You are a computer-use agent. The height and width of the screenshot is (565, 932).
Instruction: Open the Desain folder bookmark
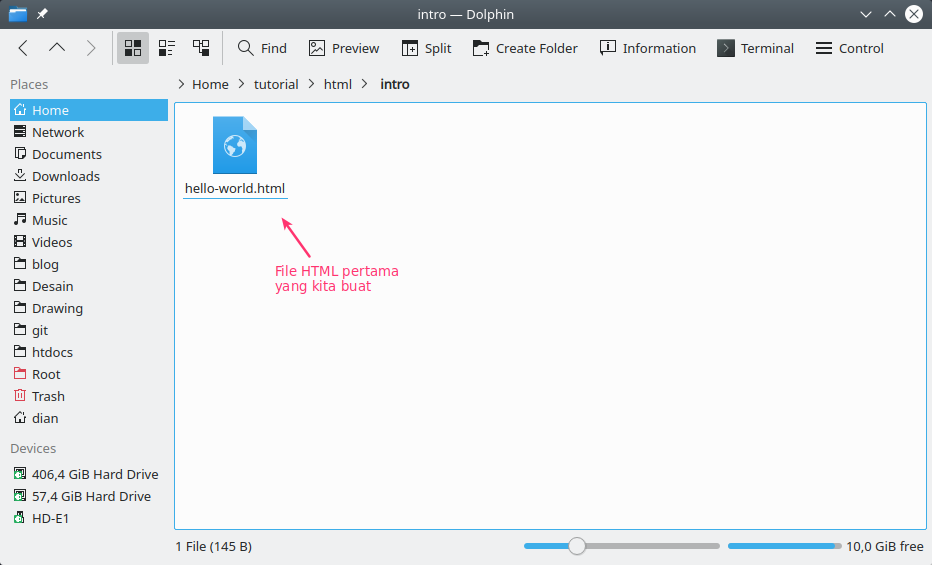click(89, 286)
